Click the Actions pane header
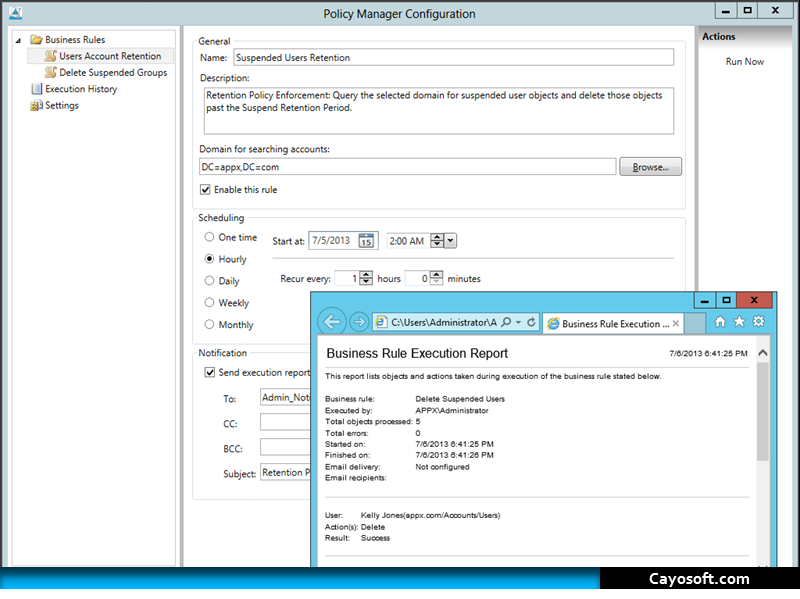Viewport: 800px width, 599px height. coord(718,37)
